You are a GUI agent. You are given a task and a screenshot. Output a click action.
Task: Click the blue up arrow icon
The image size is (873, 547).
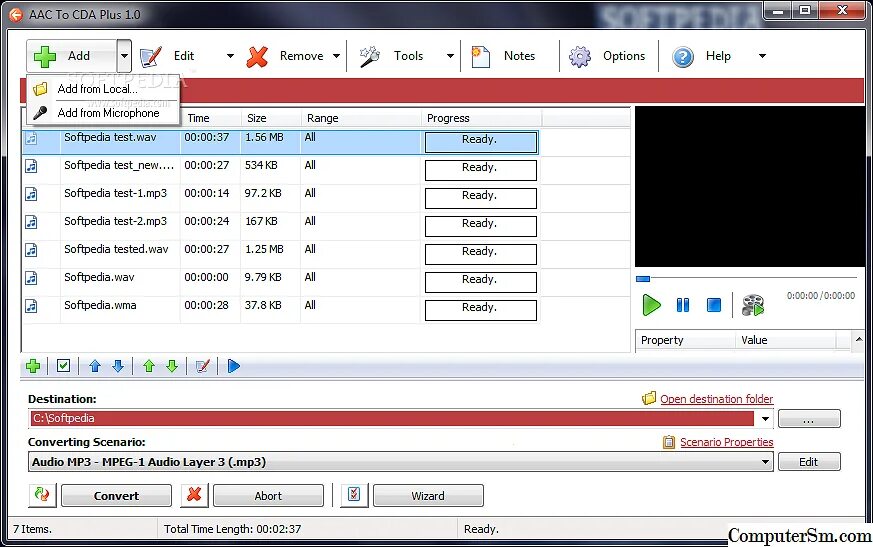pos(95,366)
